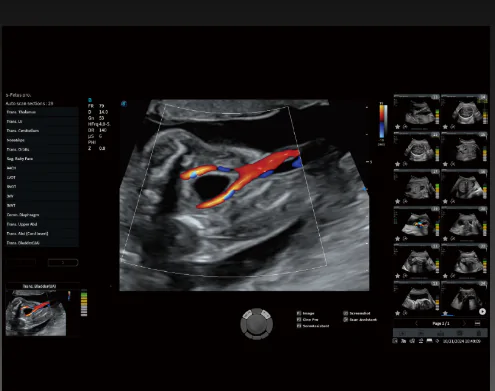Click the trash delete icon
Image resolution: width=495 pixels, height=391 pixels.
[x=479, y=333]
